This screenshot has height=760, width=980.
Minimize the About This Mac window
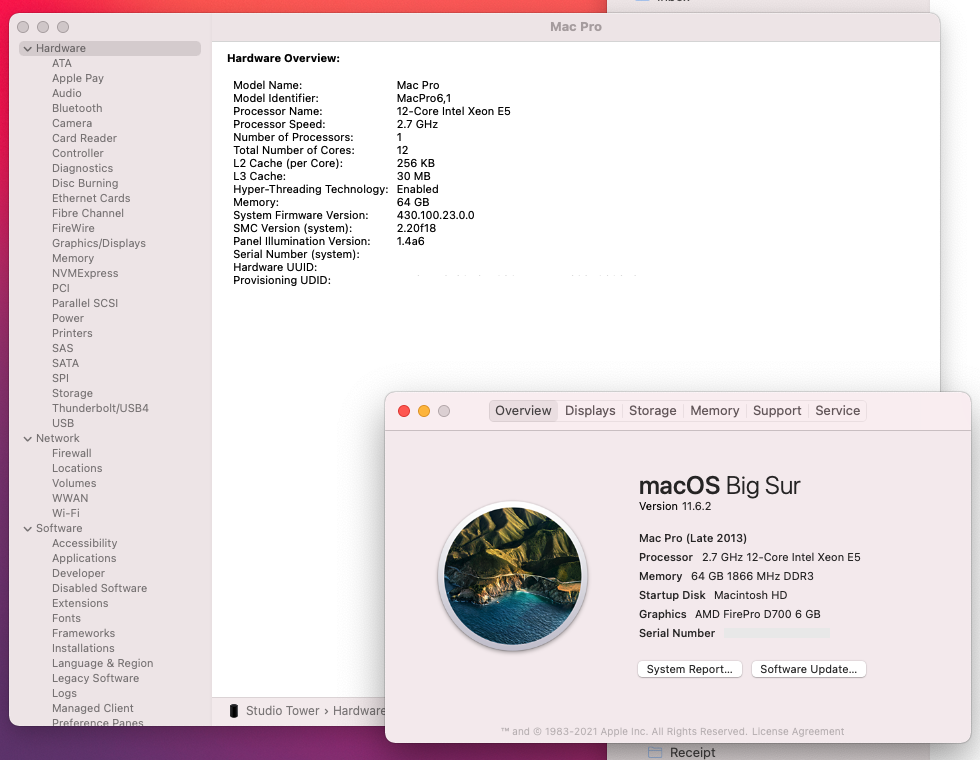424,411
